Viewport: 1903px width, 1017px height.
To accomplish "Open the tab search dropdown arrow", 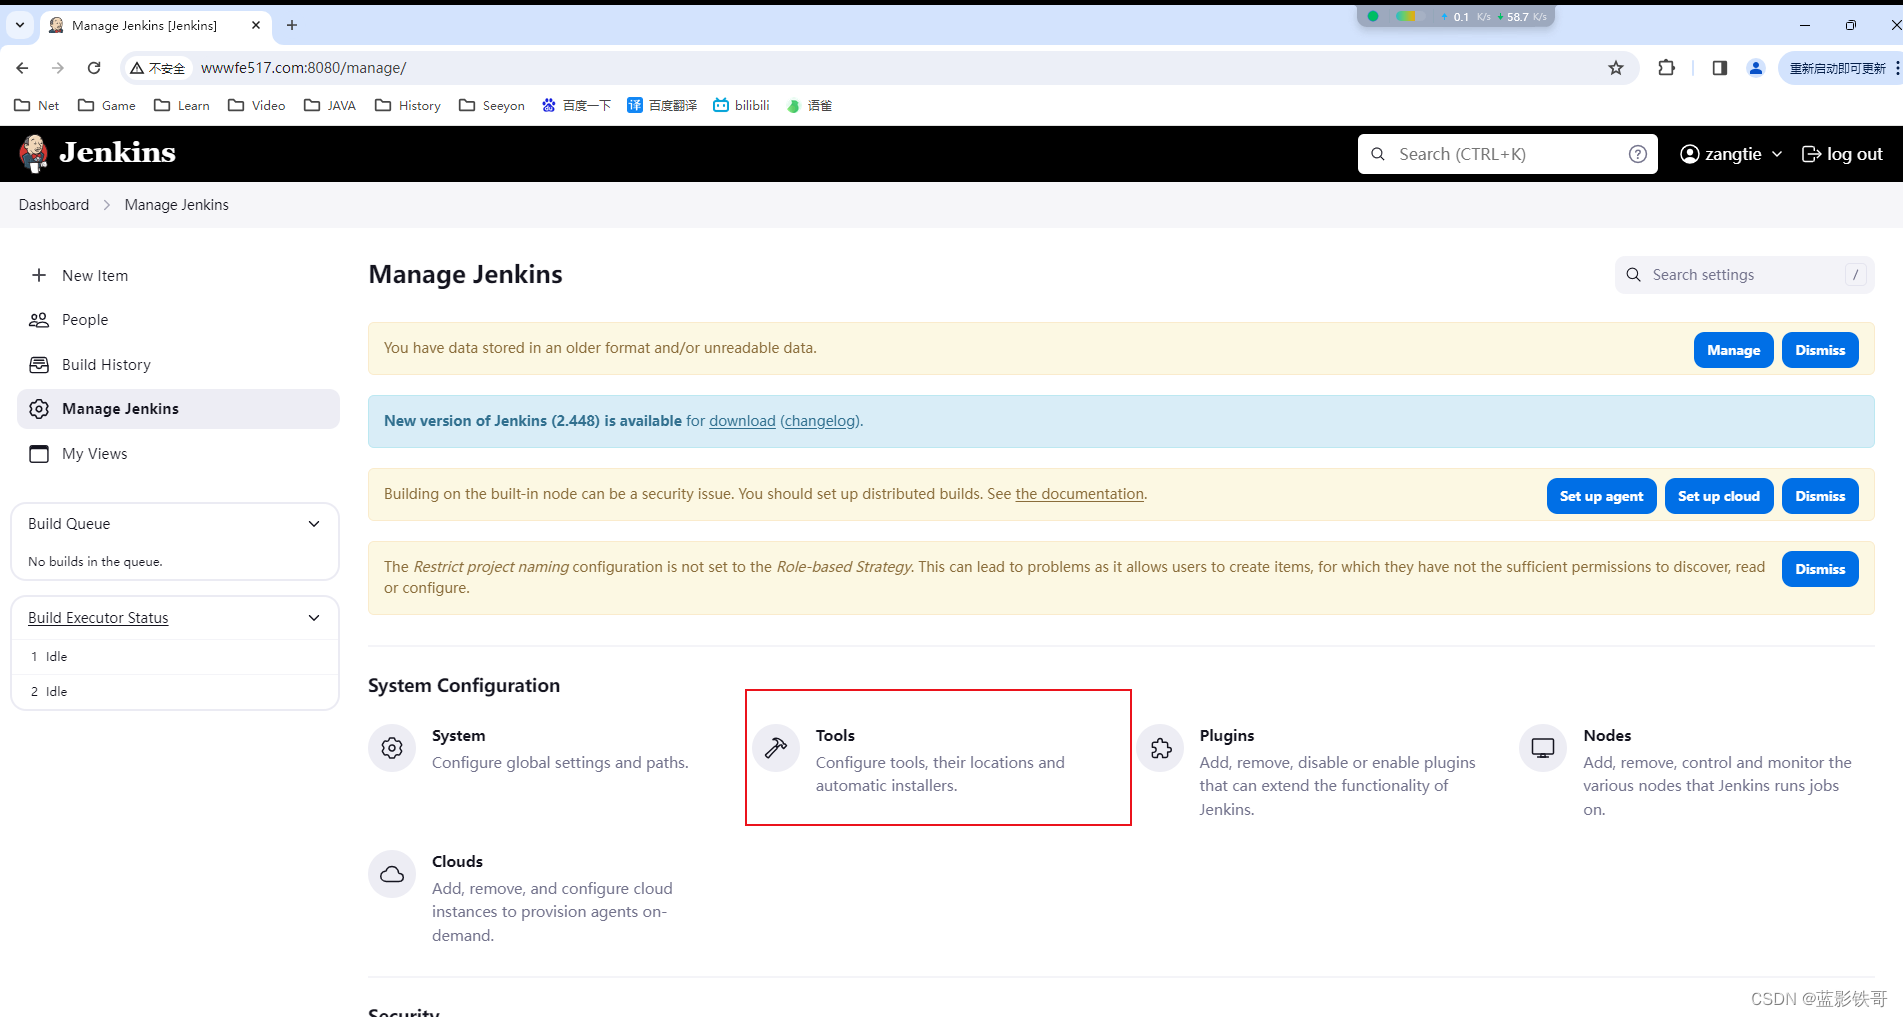I will pyautogui.click(x=19, y=25).
